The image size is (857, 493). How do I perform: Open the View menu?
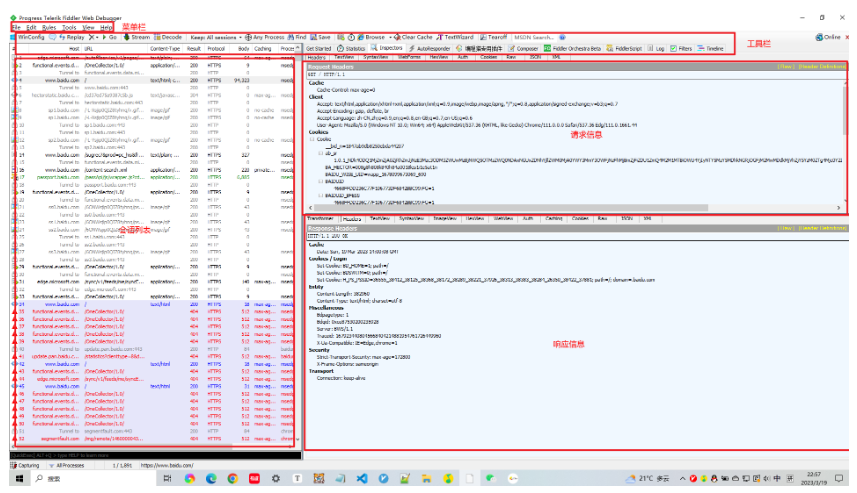(88, 27)
